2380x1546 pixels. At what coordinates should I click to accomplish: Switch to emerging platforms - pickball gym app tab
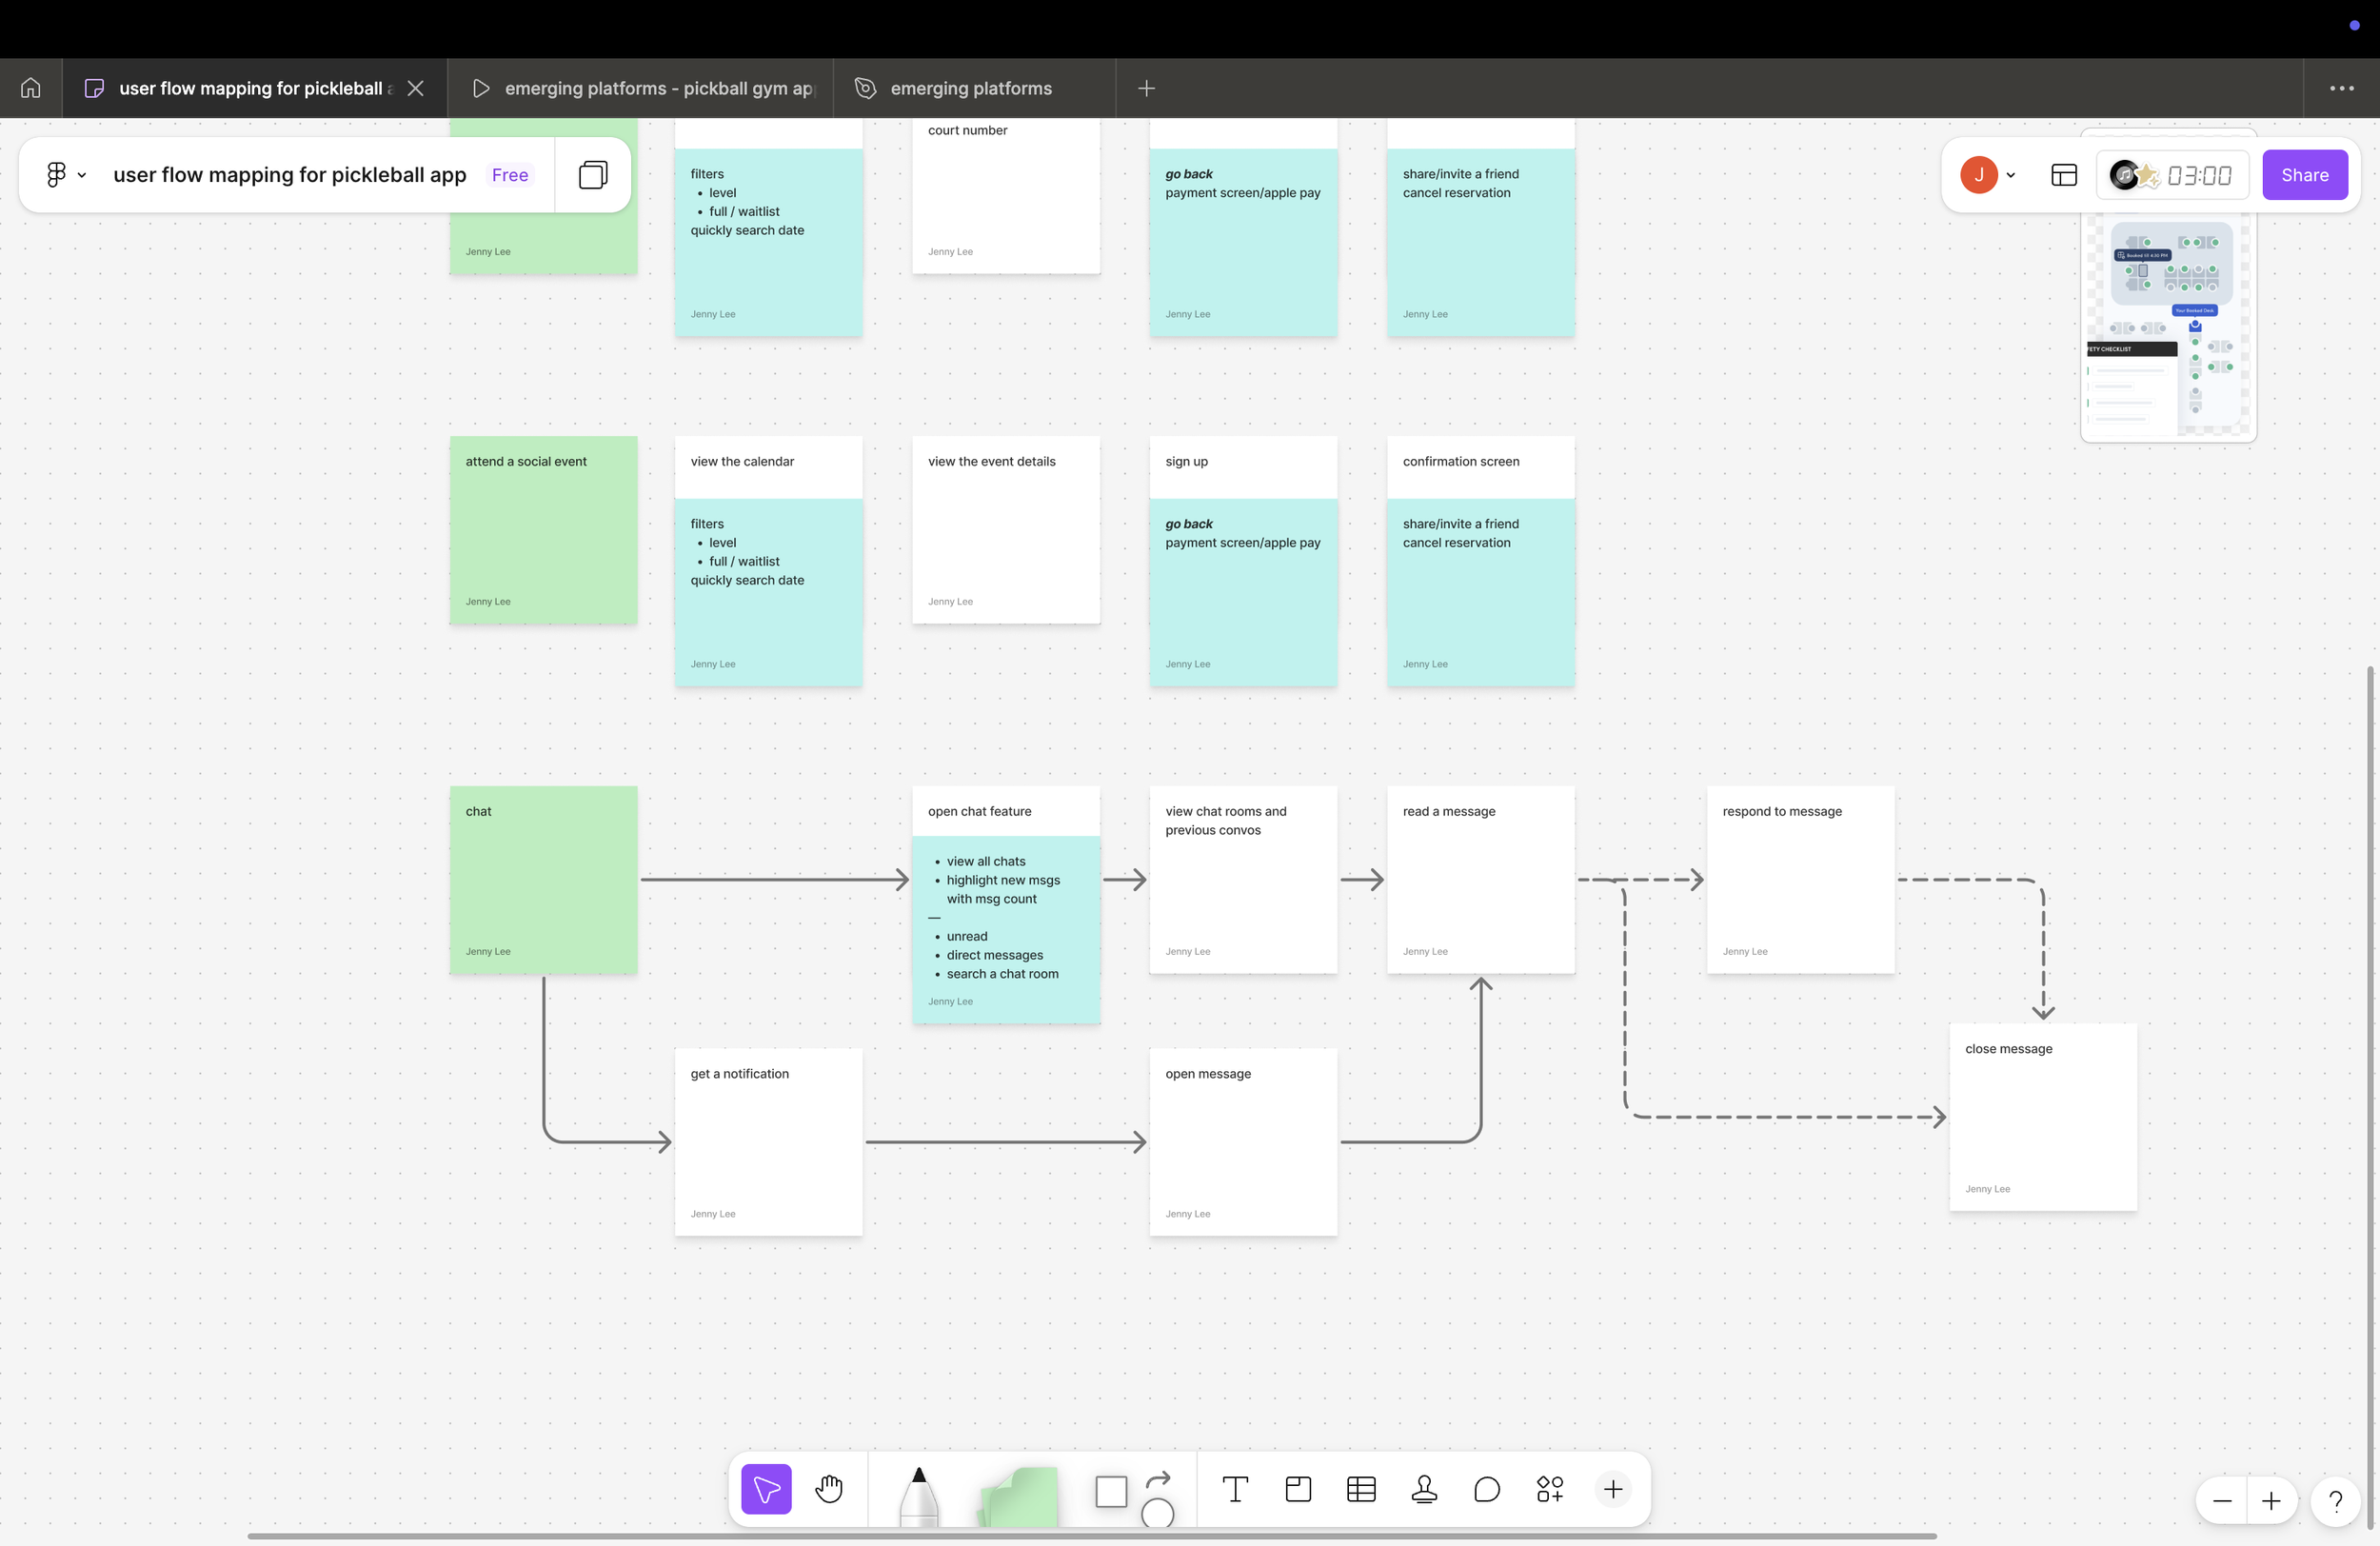(x=657, y=88)
